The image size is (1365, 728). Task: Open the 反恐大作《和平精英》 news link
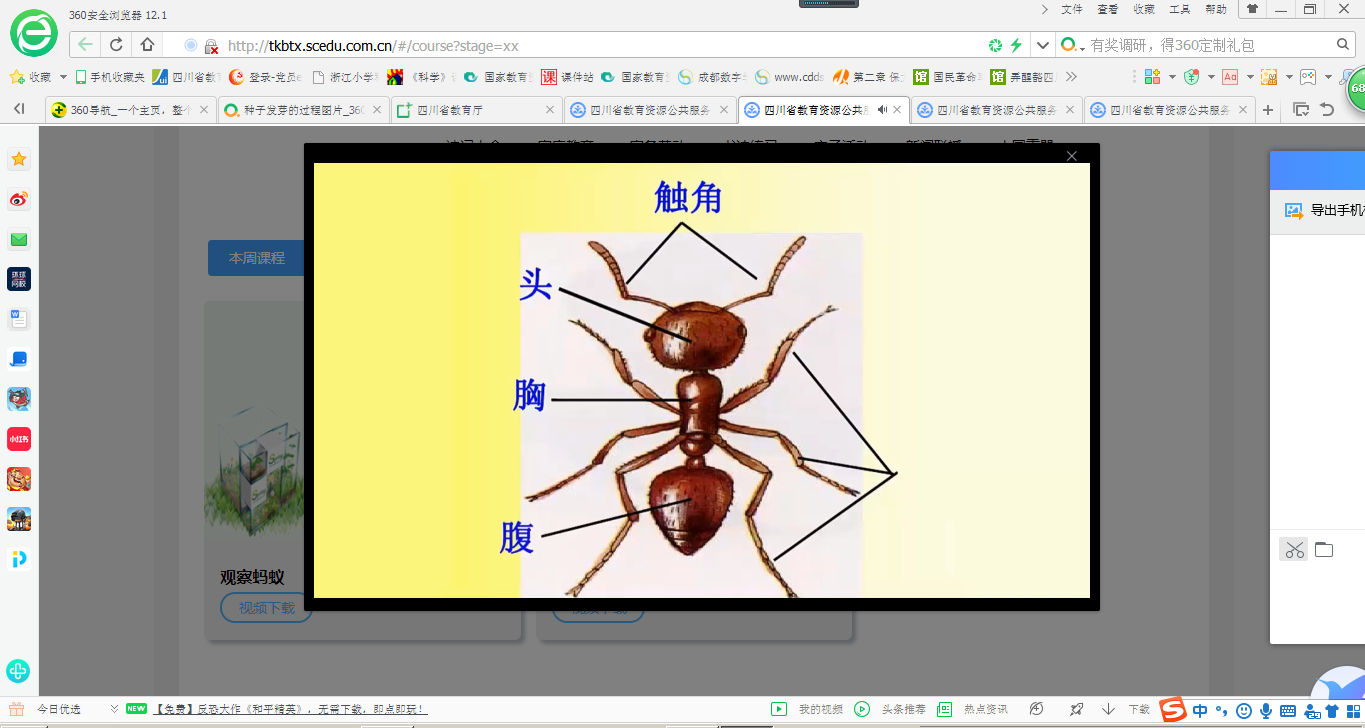pyautogui.click(x=290, y=709)
